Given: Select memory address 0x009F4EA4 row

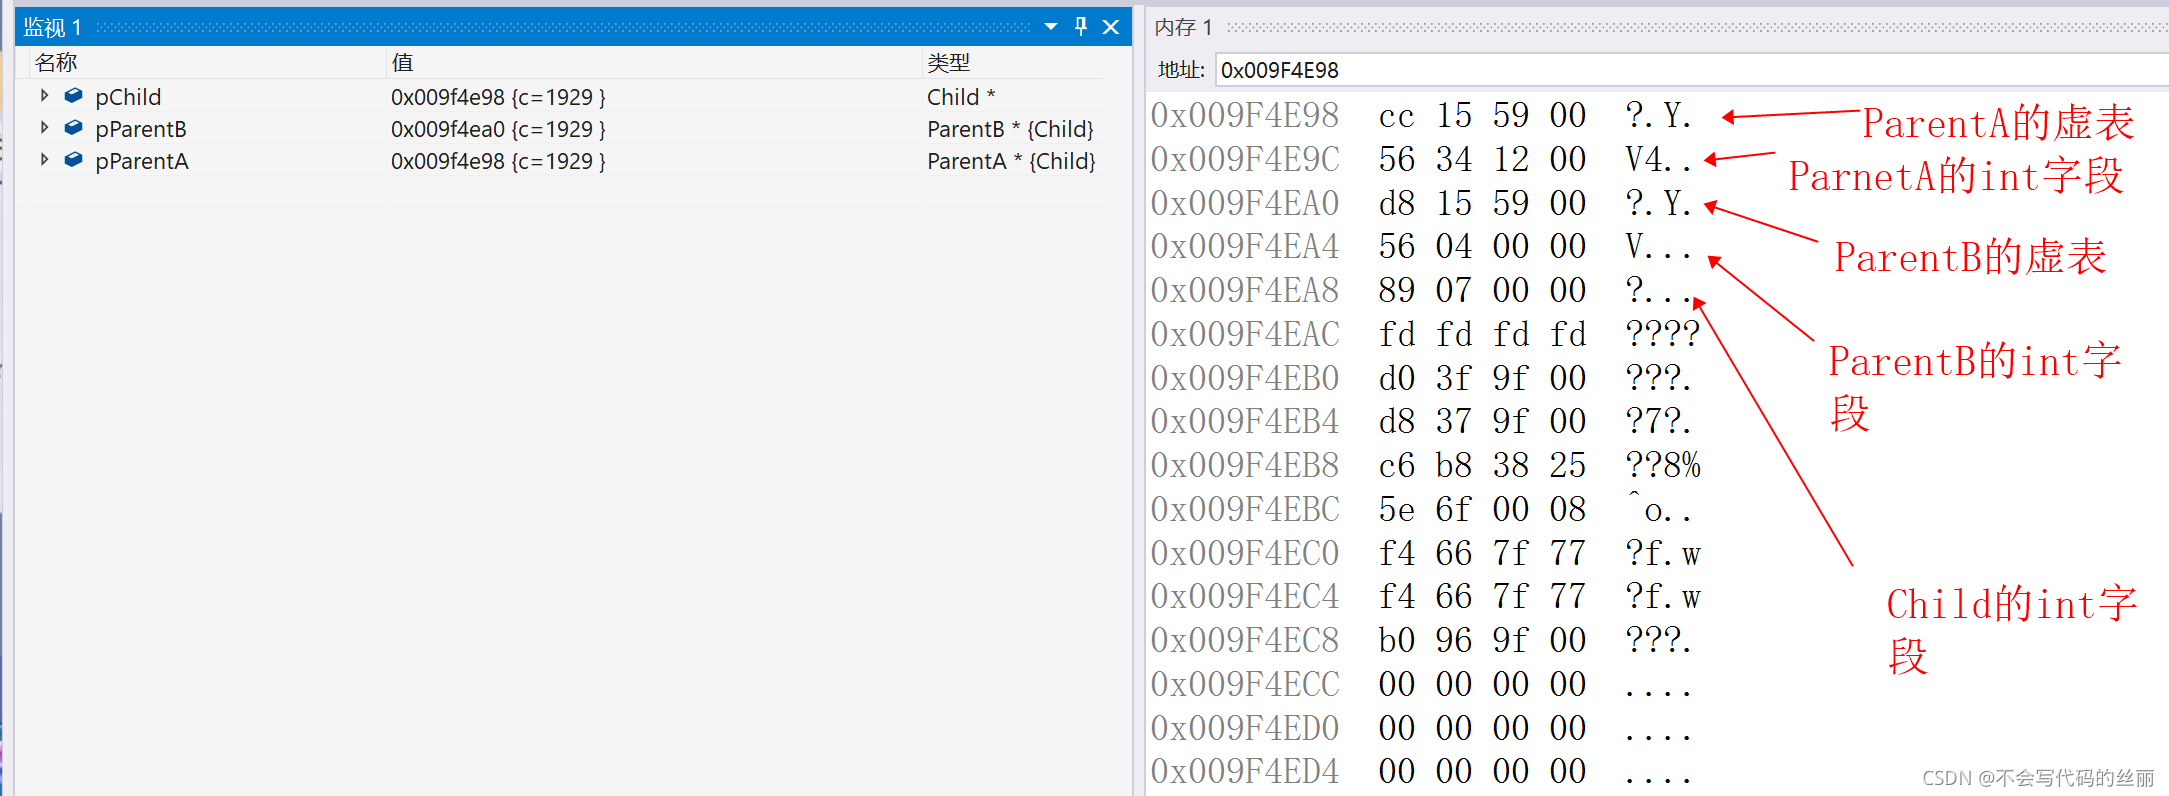Looking at the screenshot, I should [1425, 246].
